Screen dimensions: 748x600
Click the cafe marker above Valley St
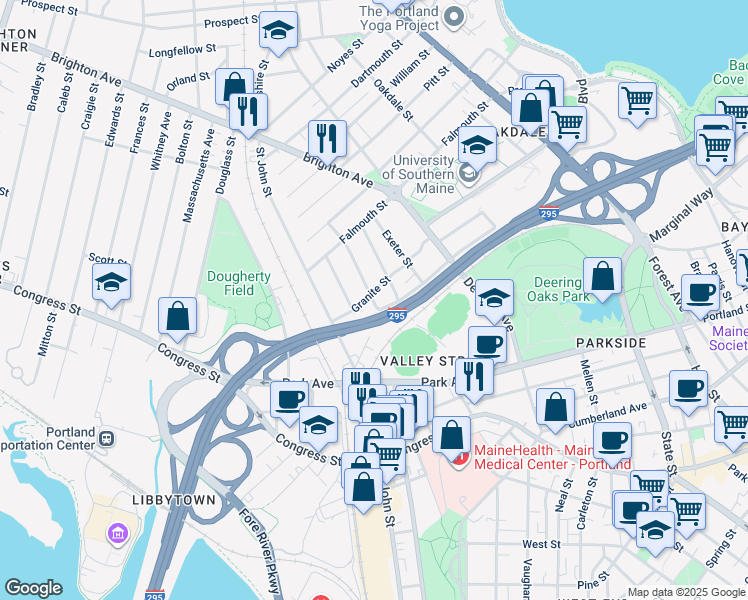coord(487,344)
